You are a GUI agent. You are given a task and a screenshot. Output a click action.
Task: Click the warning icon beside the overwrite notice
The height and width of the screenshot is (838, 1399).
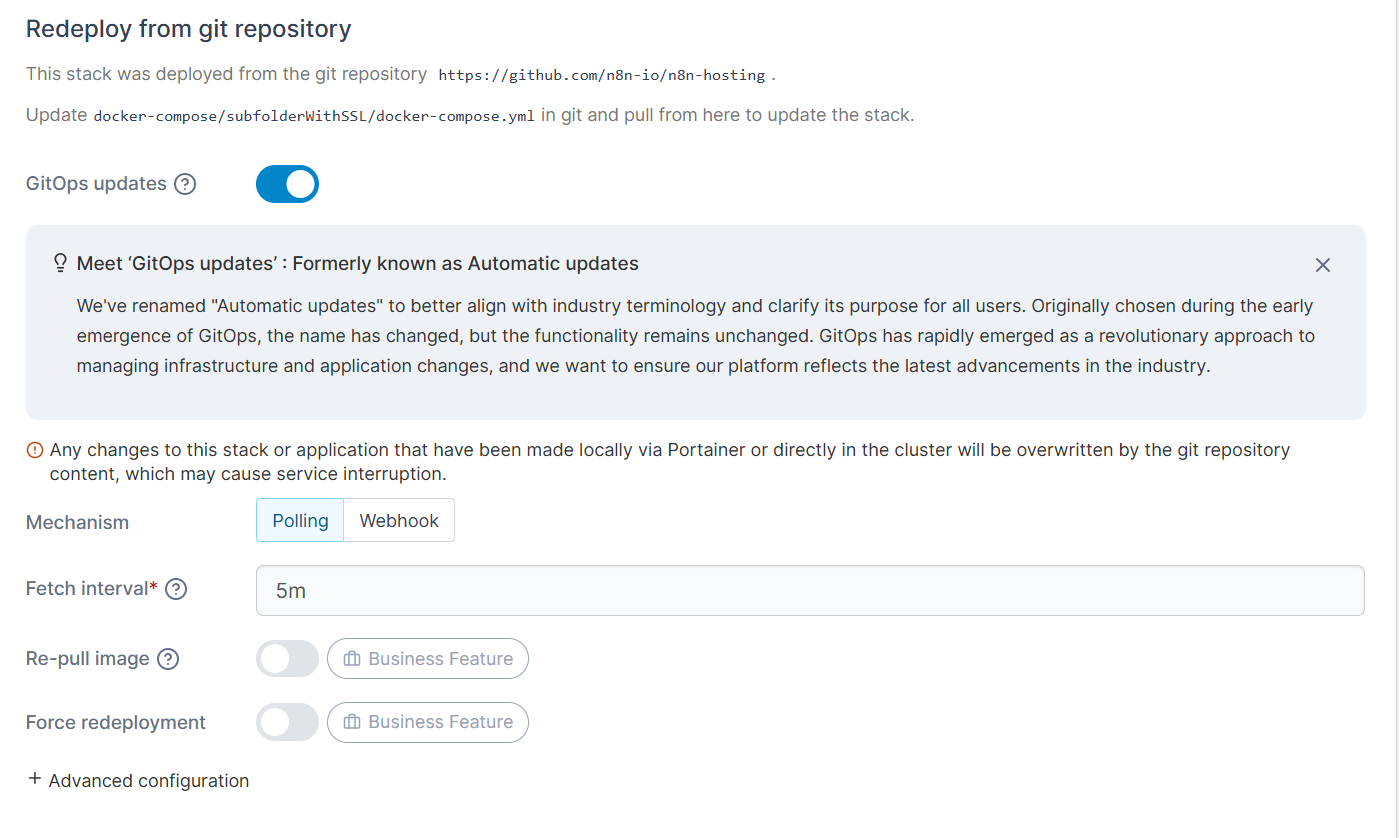point(35,450)
